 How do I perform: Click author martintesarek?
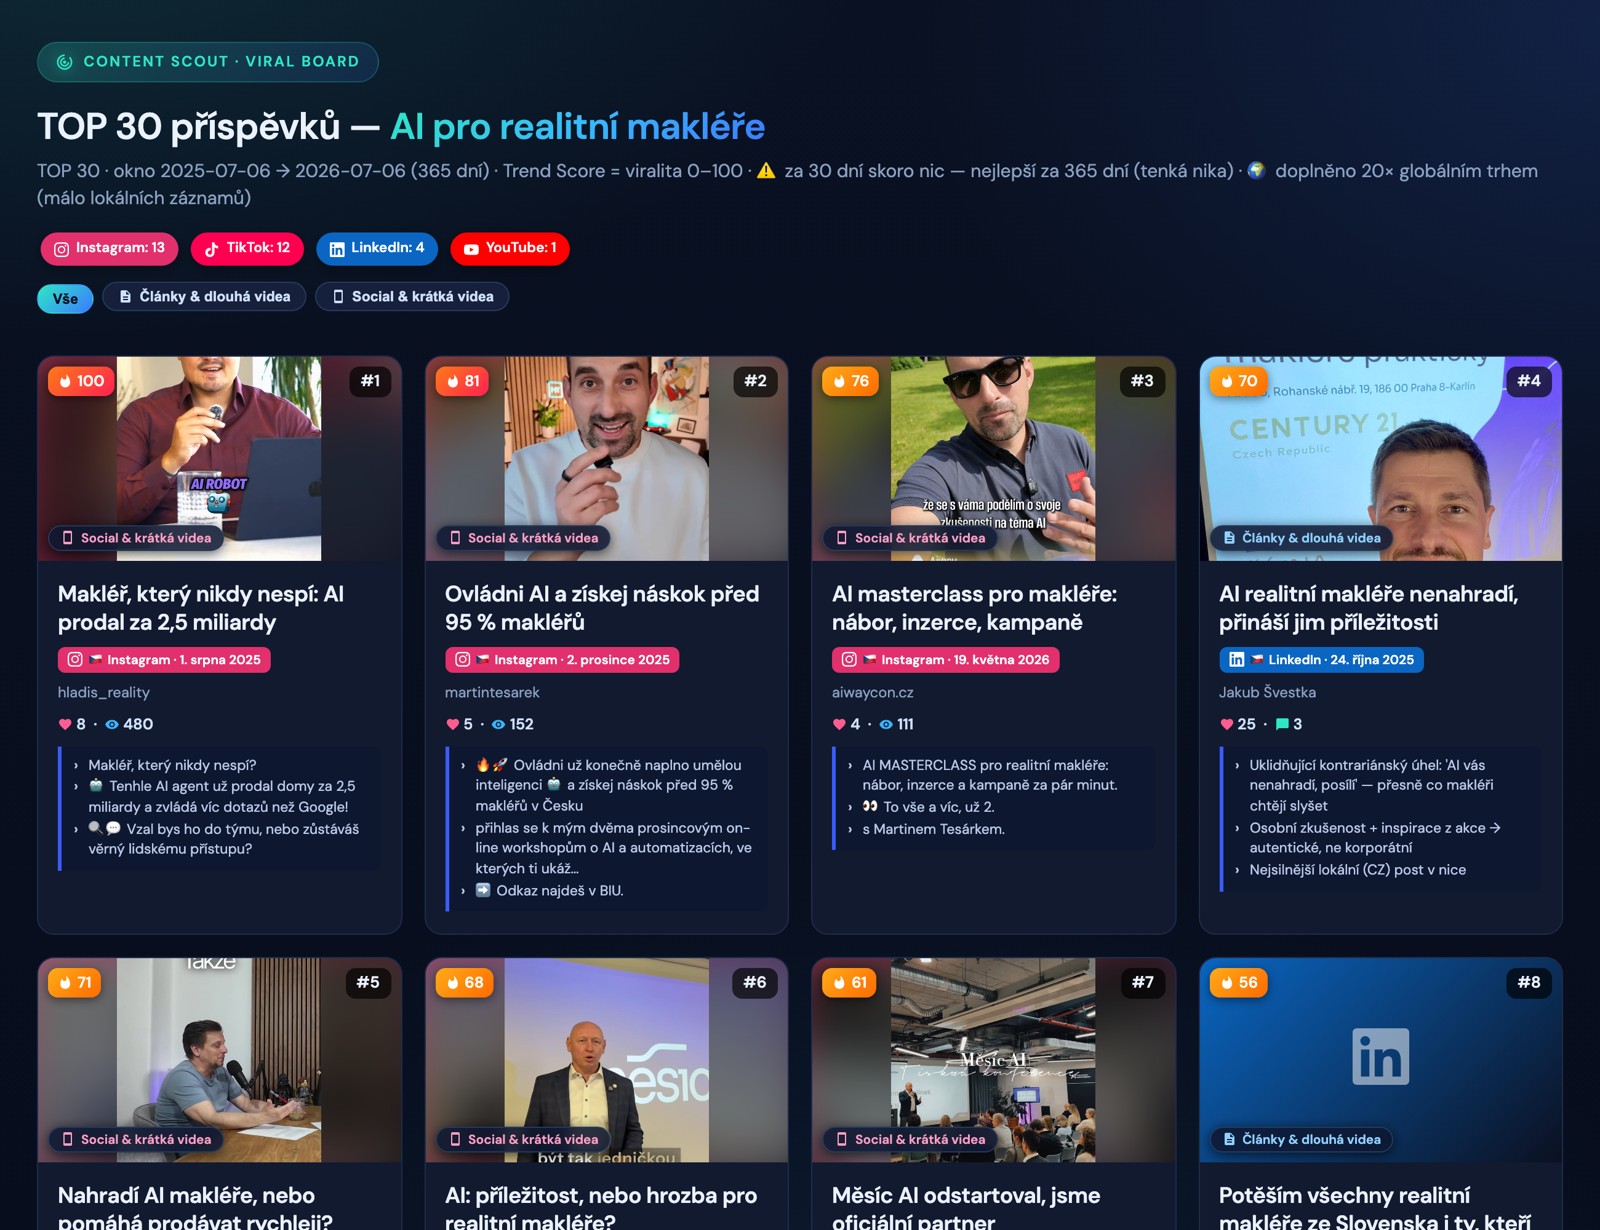click(492, 692)
